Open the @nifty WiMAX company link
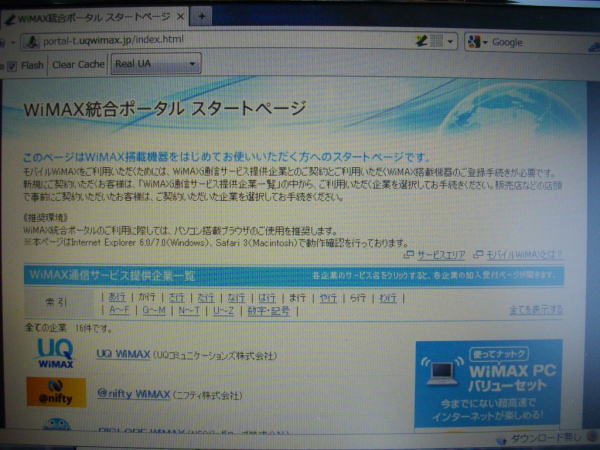This screenshot has height=450, width=600. pos(133,394)
